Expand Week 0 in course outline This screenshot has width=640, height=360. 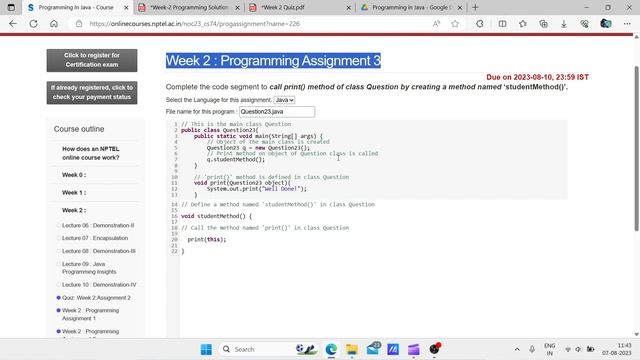point(74,175)
